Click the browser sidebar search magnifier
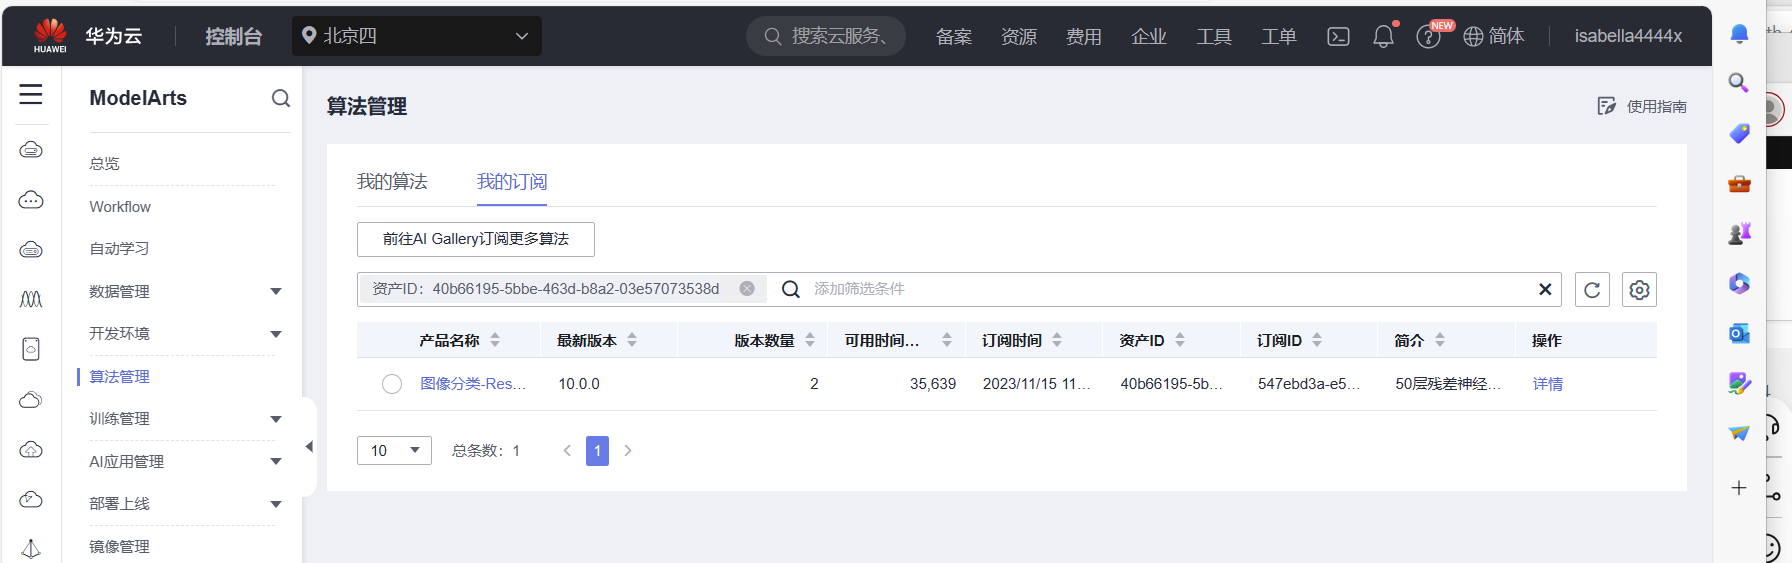This screenshot has width=1792, height=563. coord(1739,83)
